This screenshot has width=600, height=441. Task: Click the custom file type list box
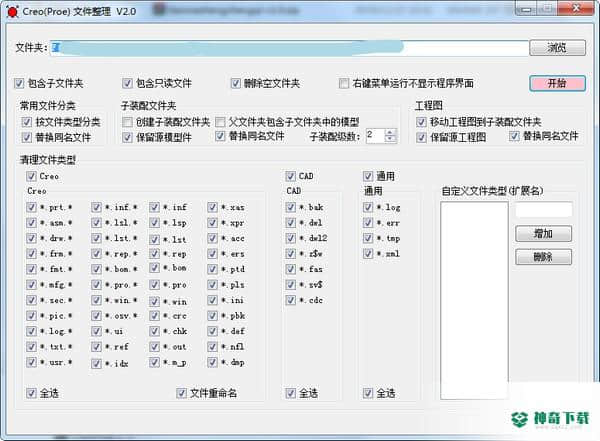click(474, 301)
